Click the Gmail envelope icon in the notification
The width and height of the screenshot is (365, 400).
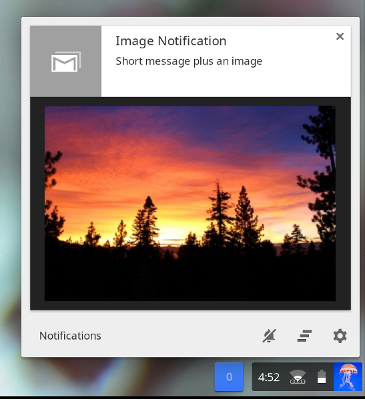[66, 62]
